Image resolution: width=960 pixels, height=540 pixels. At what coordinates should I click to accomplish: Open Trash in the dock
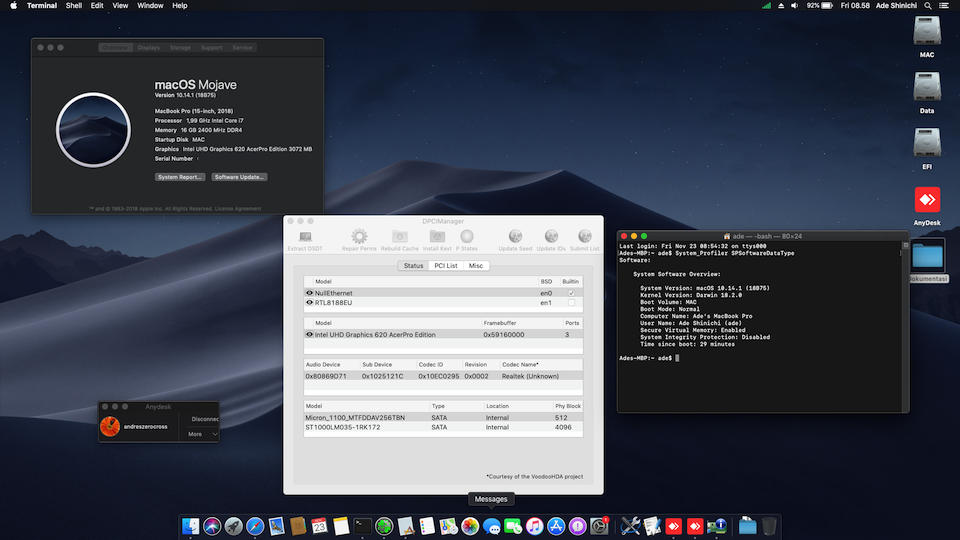click(770, 526)
